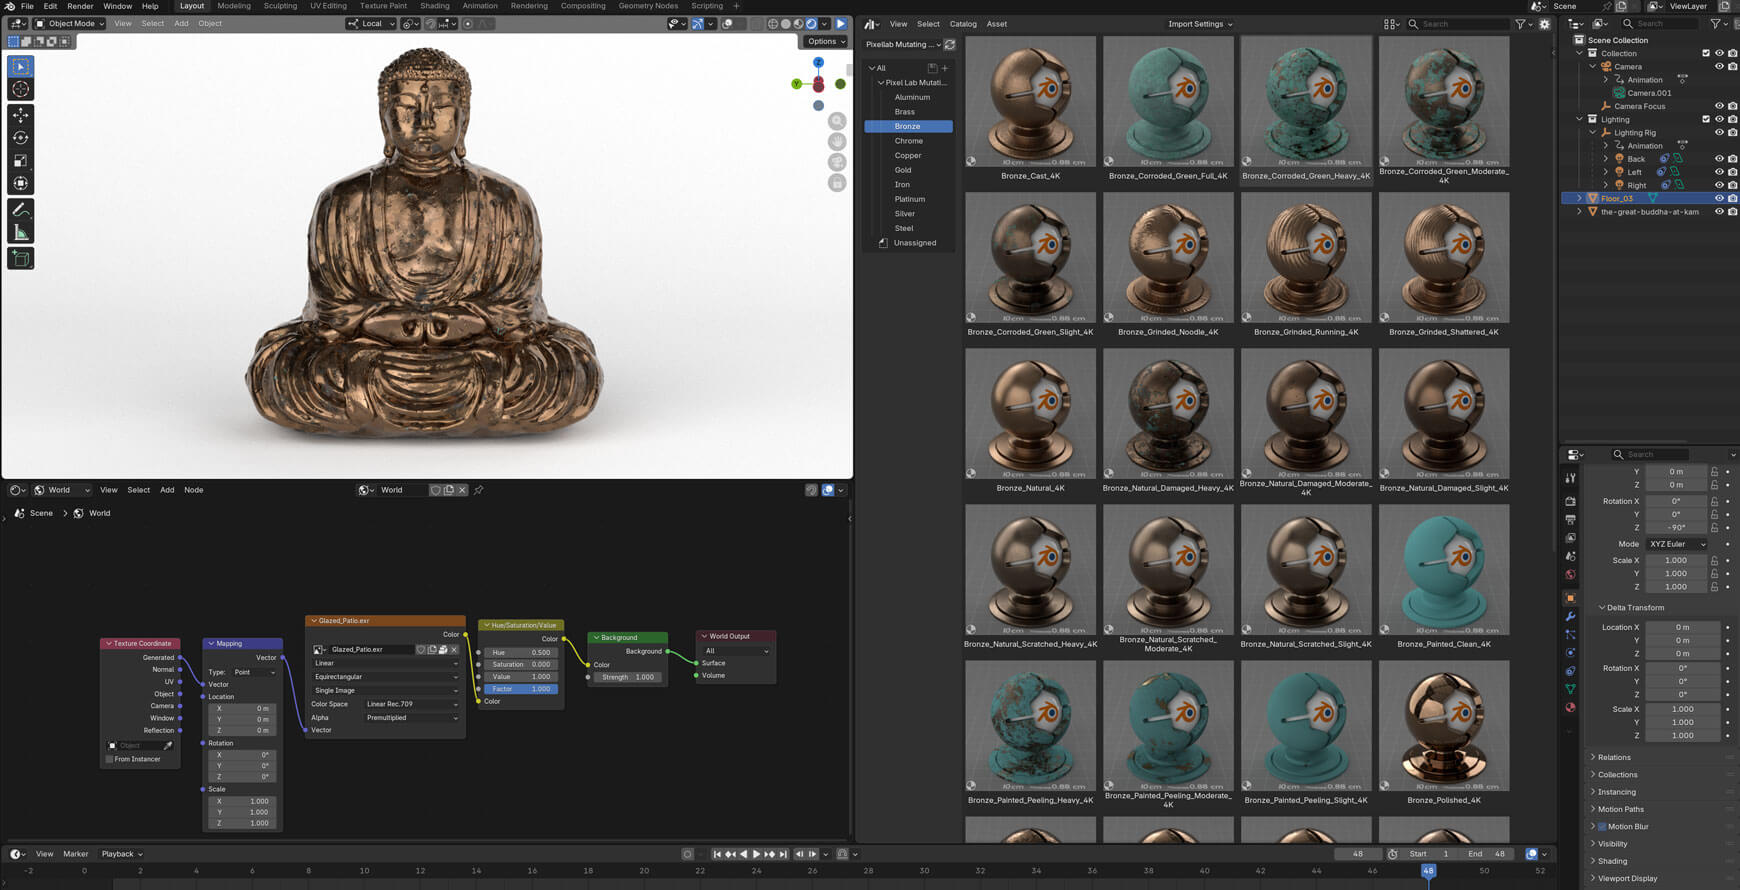This screenshot has height=890, width=1740.
Task: Open asset browser settings gear icon
Action: (x=1544, y=24)
